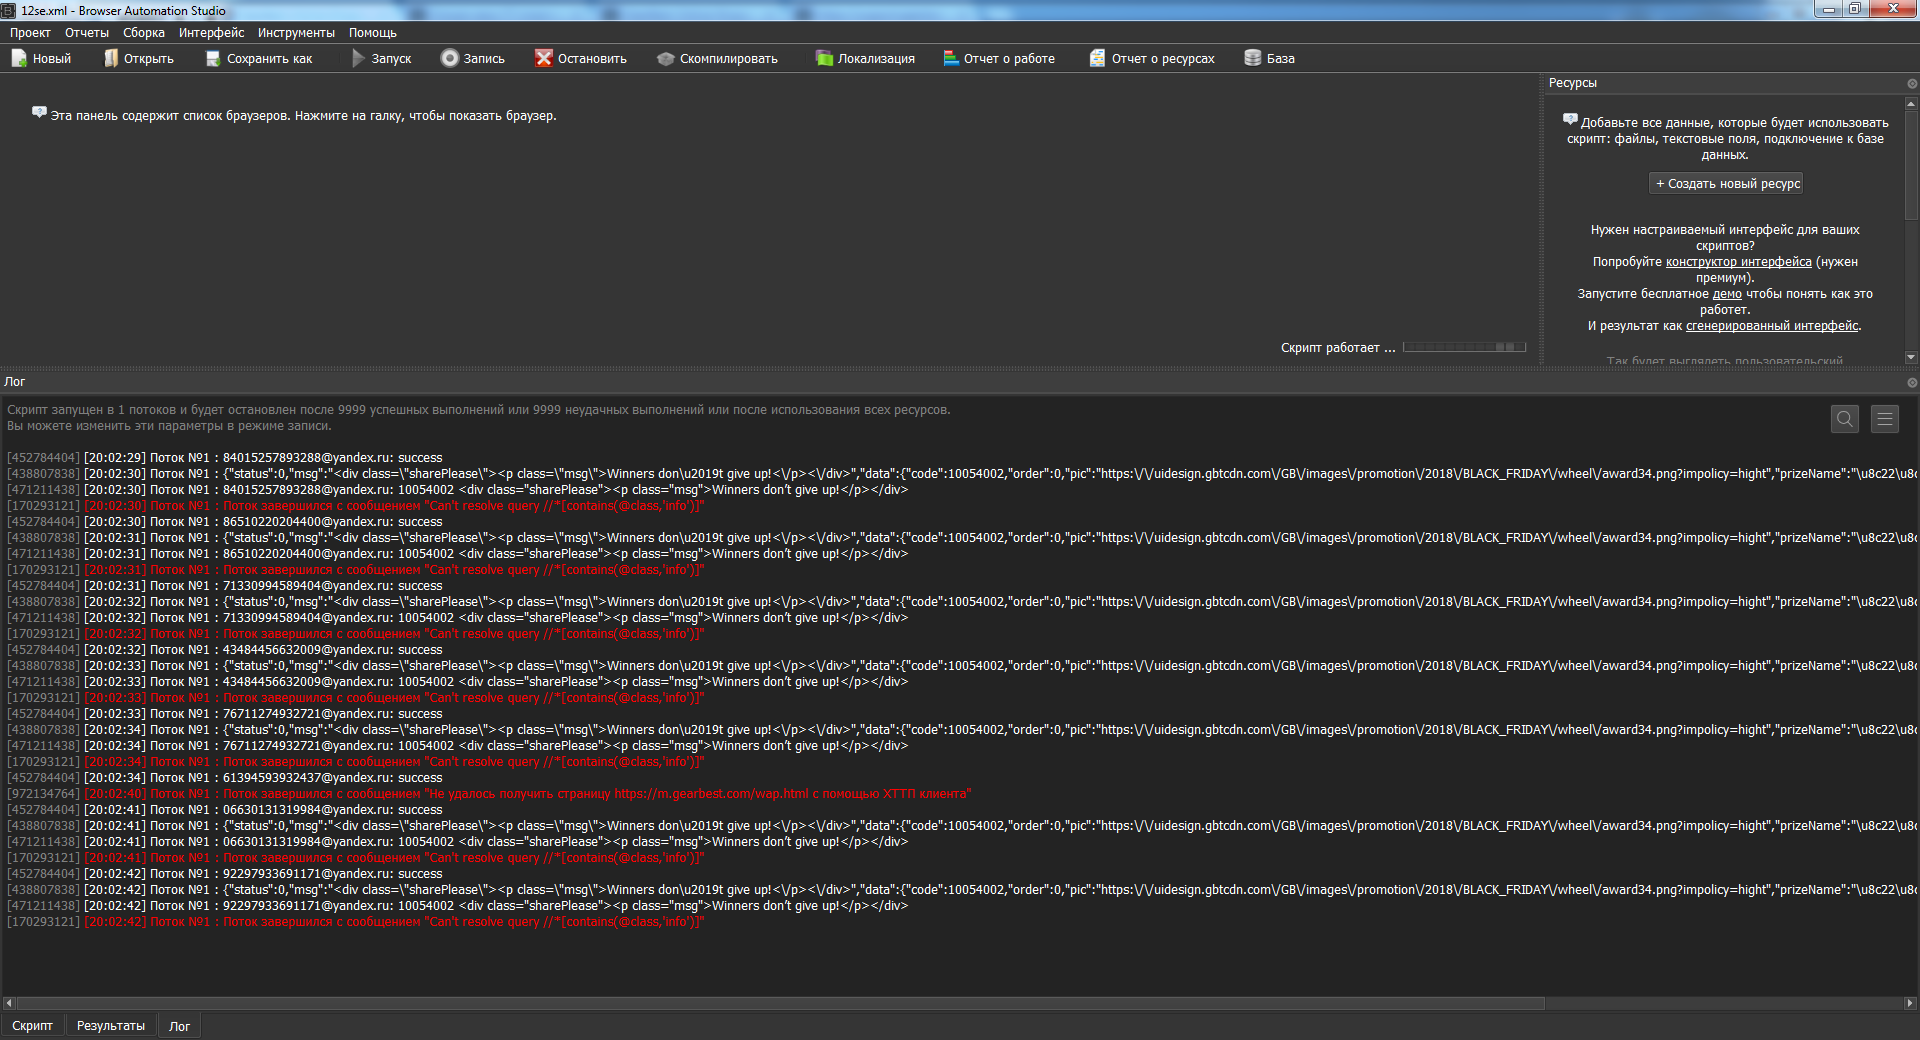Click the red error line about m.gearbest.com/wap.html
This screenshot has height=1040, width=1920.
pos(489,794)
